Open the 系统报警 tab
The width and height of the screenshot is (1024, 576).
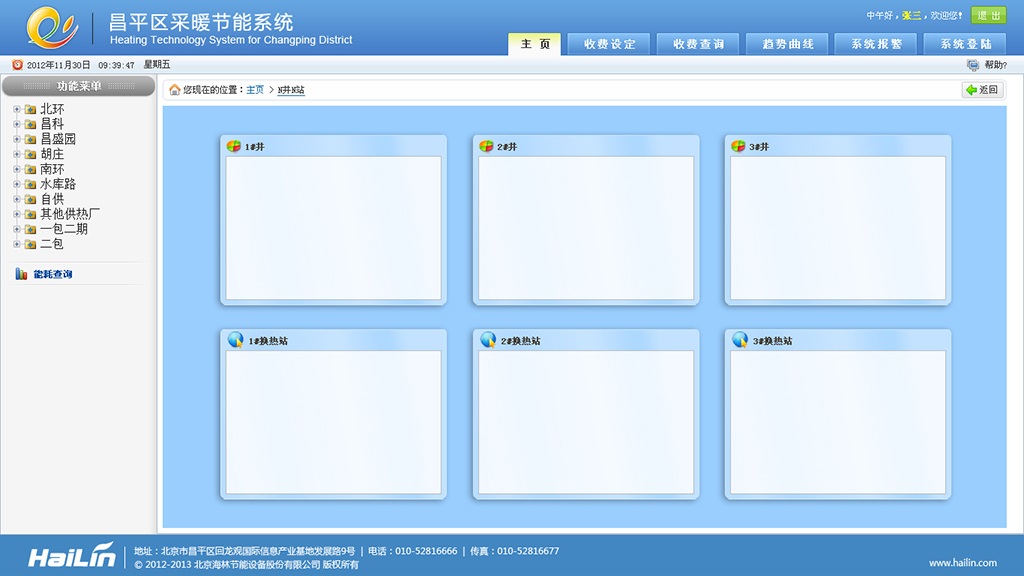[x=876, y=44]
